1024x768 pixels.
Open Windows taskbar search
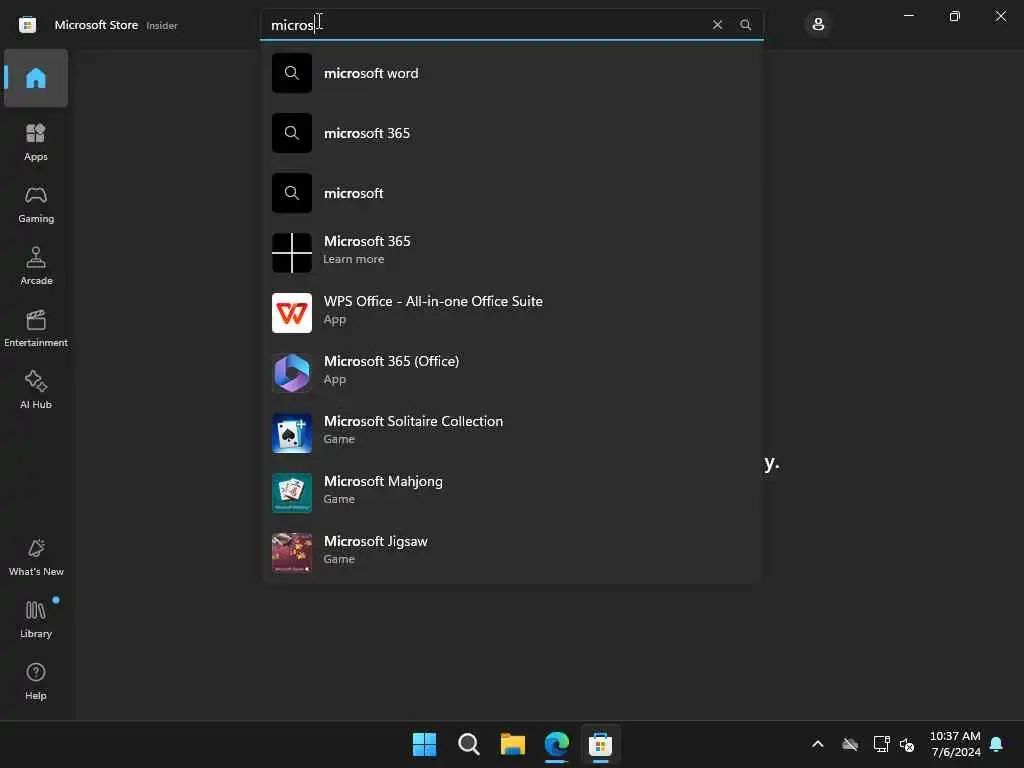(x=468, y=744)
